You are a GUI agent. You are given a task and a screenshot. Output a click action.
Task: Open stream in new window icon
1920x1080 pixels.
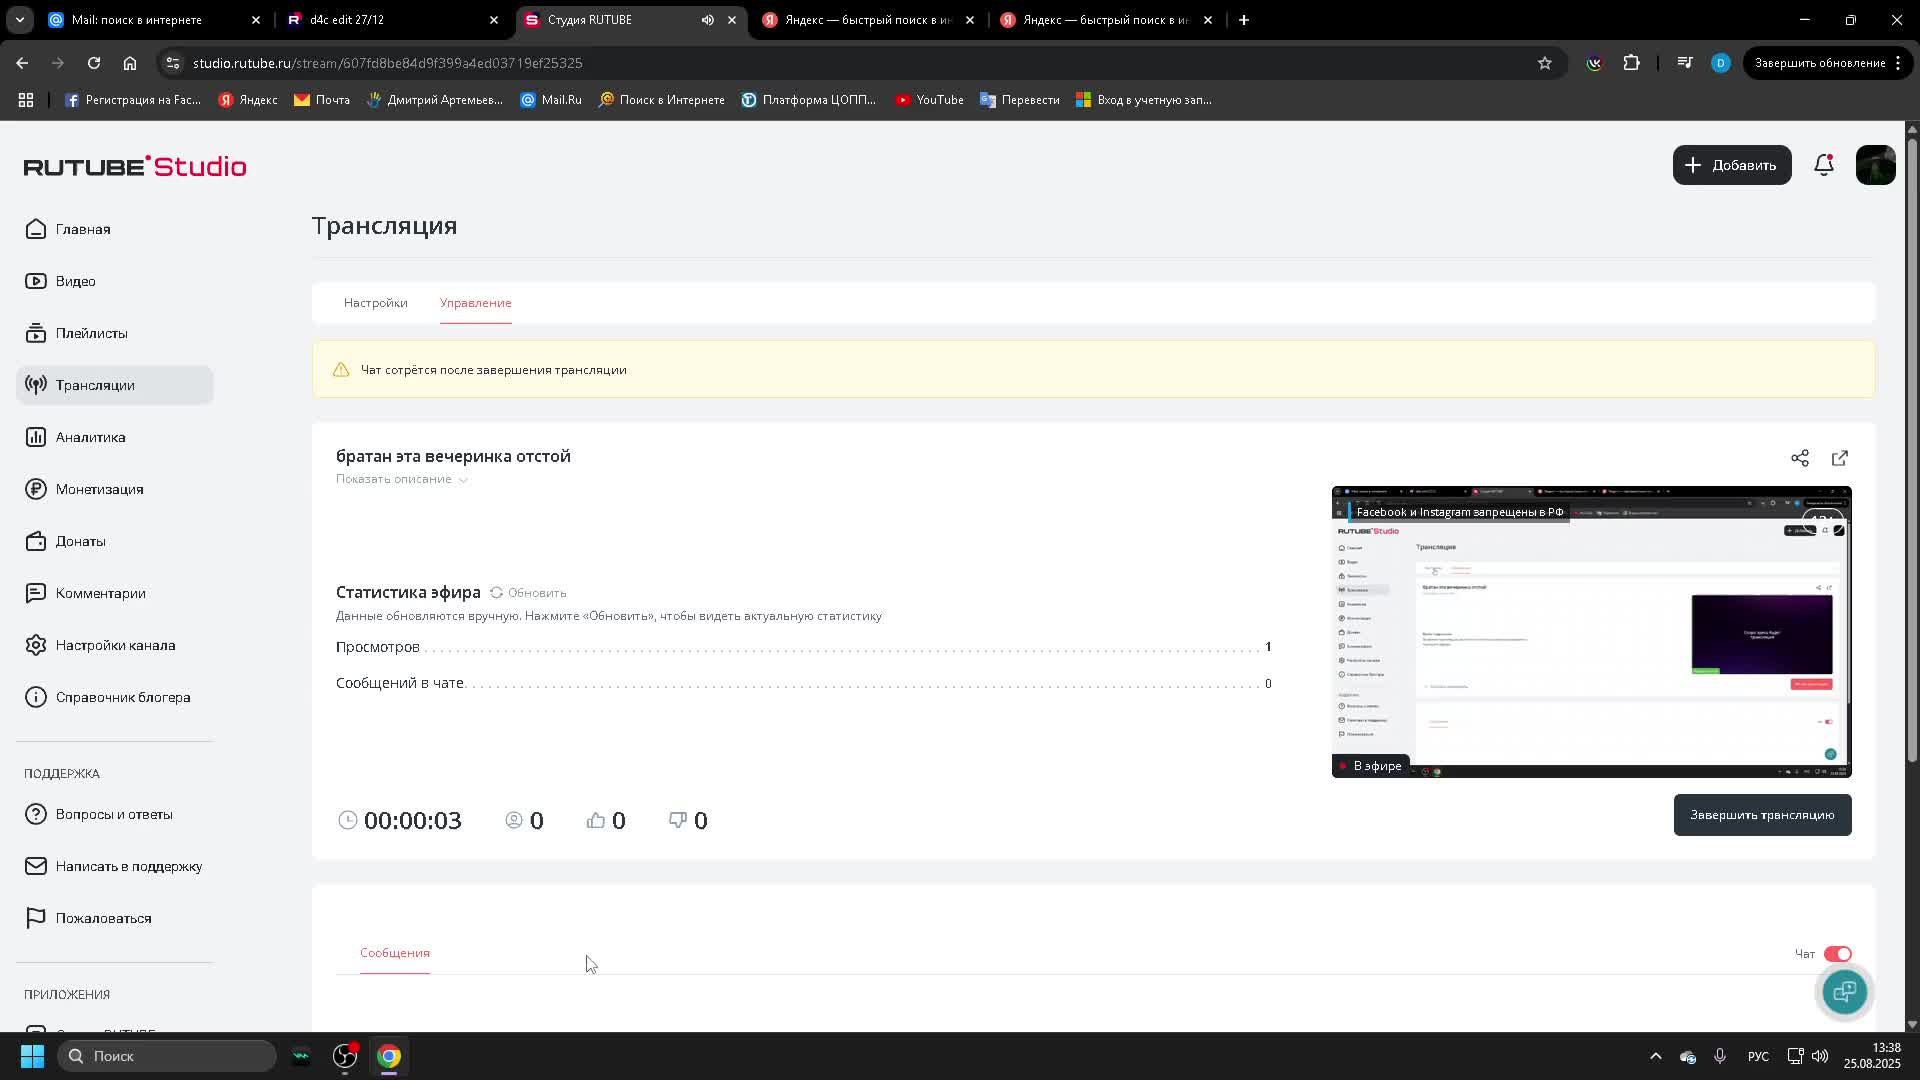[1839, 458]
